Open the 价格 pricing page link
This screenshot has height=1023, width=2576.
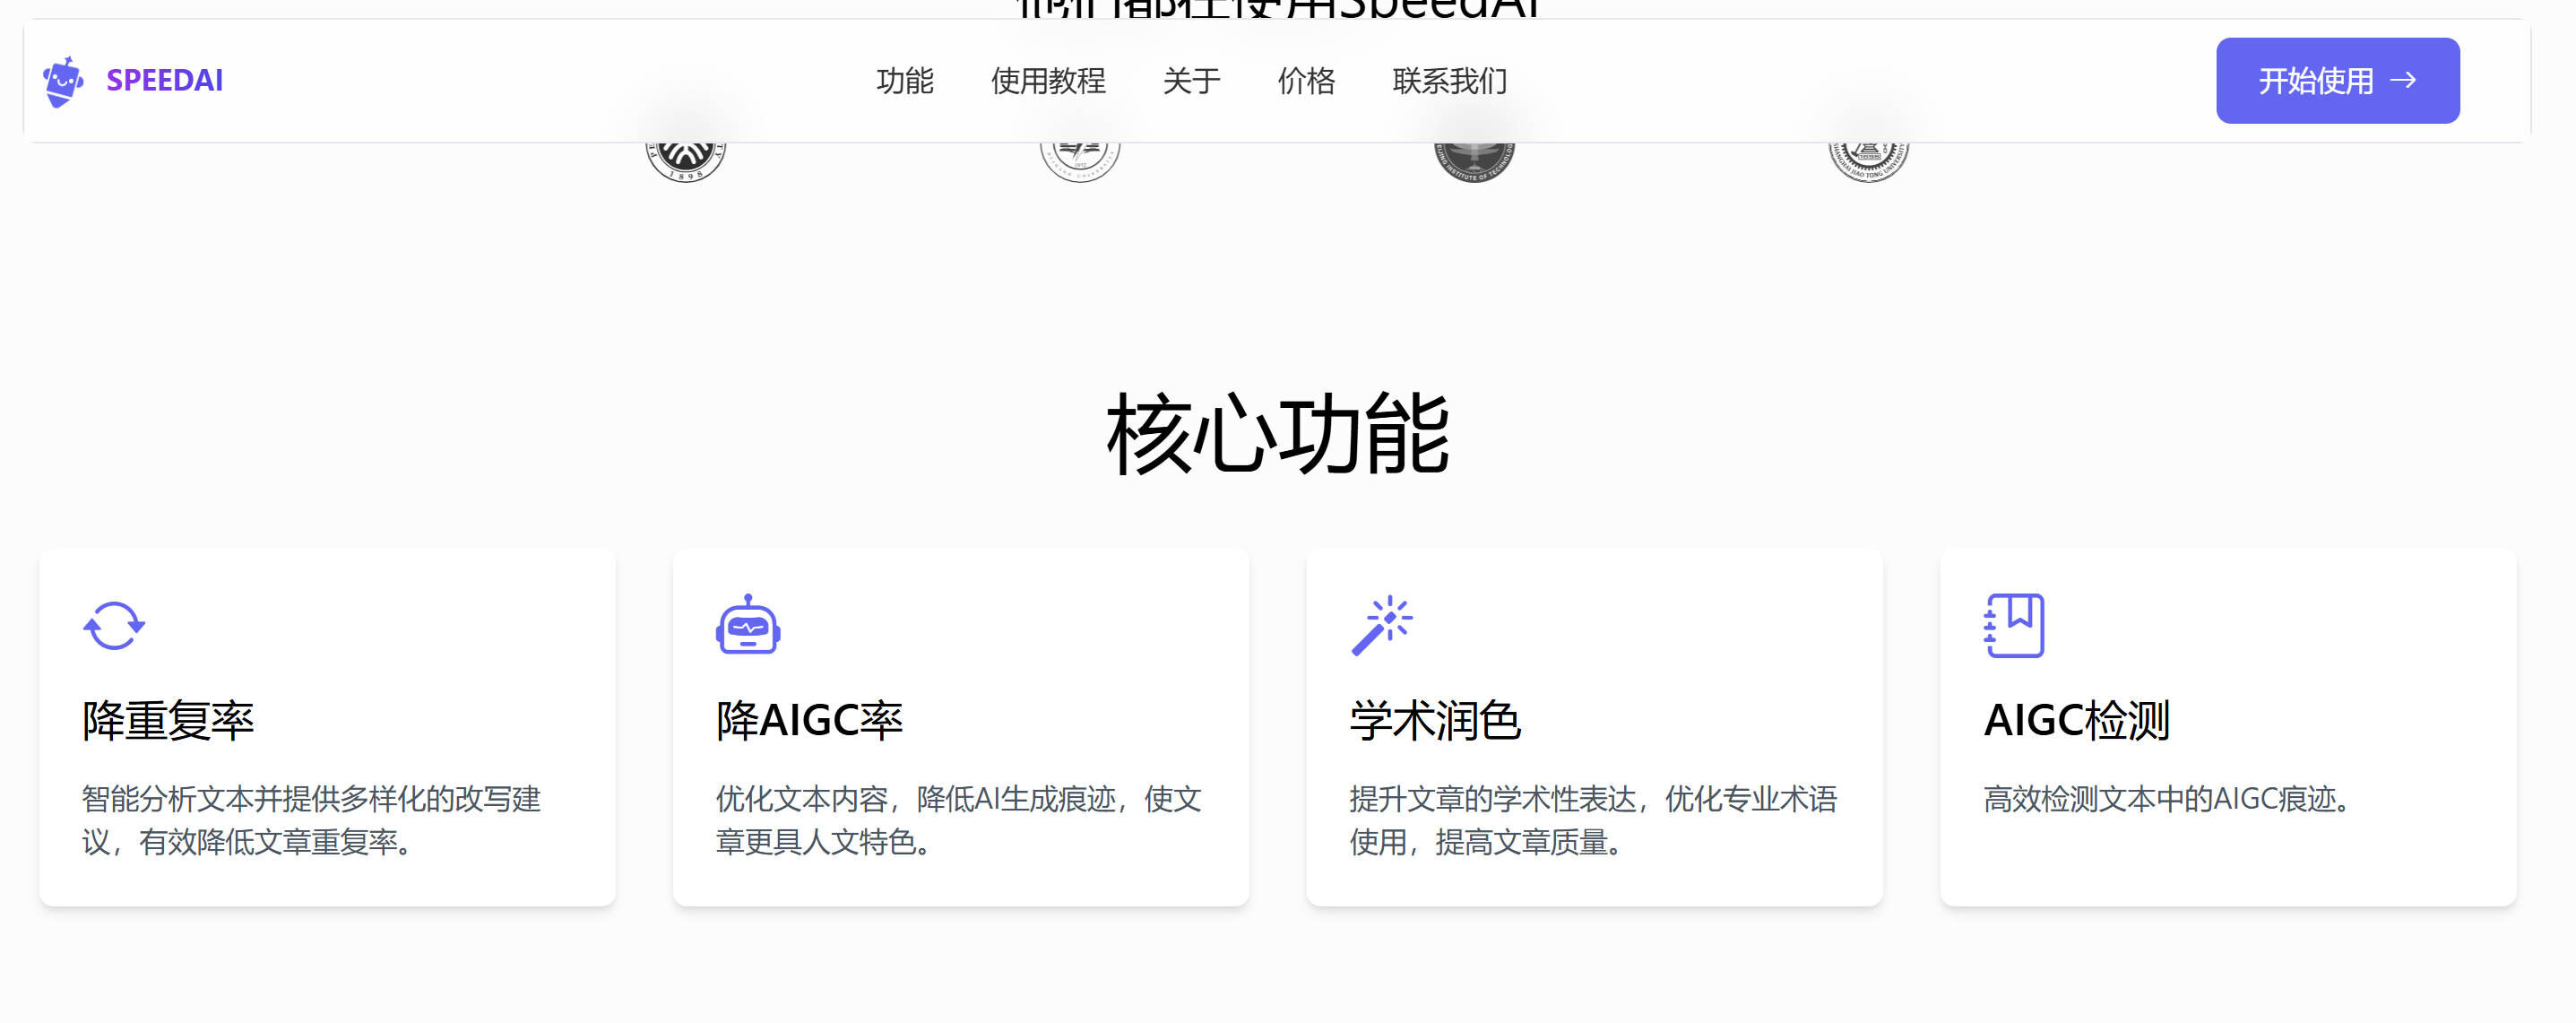[x=1306, y=81]
